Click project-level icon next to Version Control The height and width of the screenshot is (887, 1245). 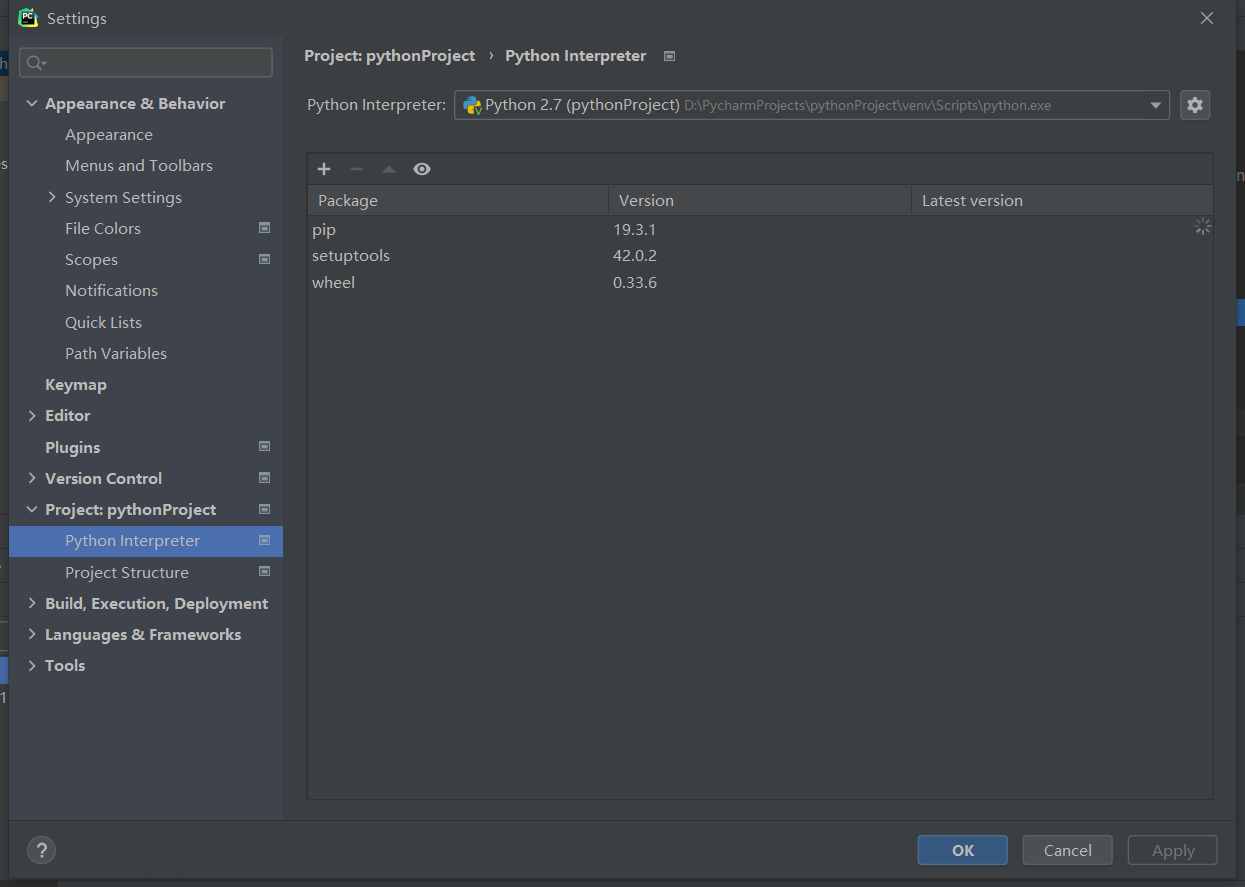point(264,478)
